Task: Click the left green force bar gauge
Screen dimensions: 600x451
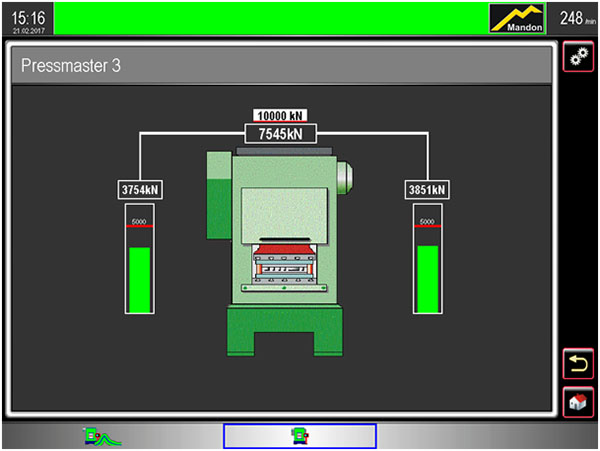Action: pyautogui.click(x=140, y=278)
